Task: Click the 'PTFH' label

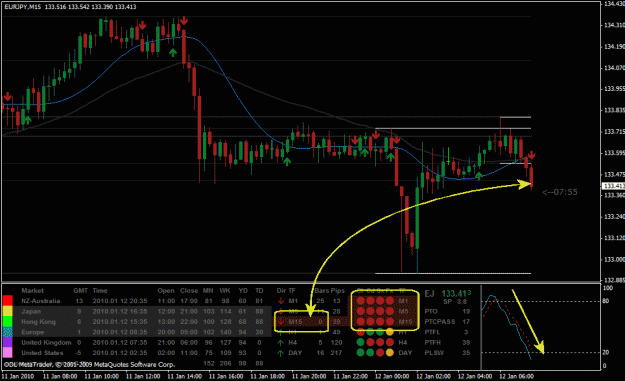Action: pos(432,342)
